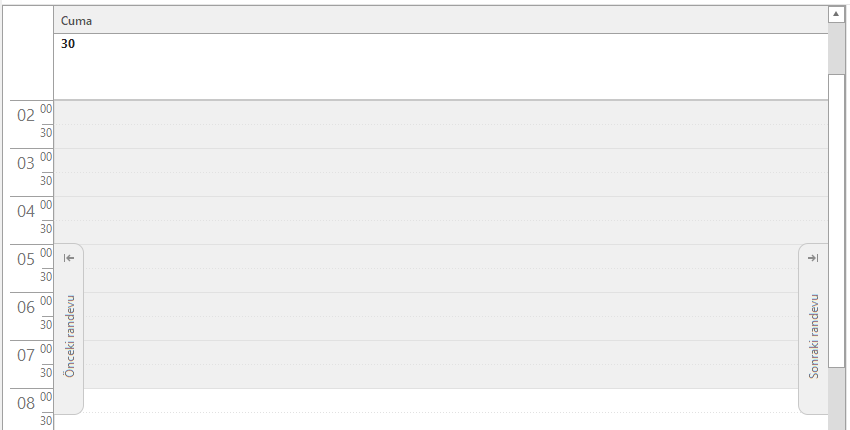This screenshot has width=850, height=430.
Task: Click scrollbar track below the thumb
Action: point(836,399)
